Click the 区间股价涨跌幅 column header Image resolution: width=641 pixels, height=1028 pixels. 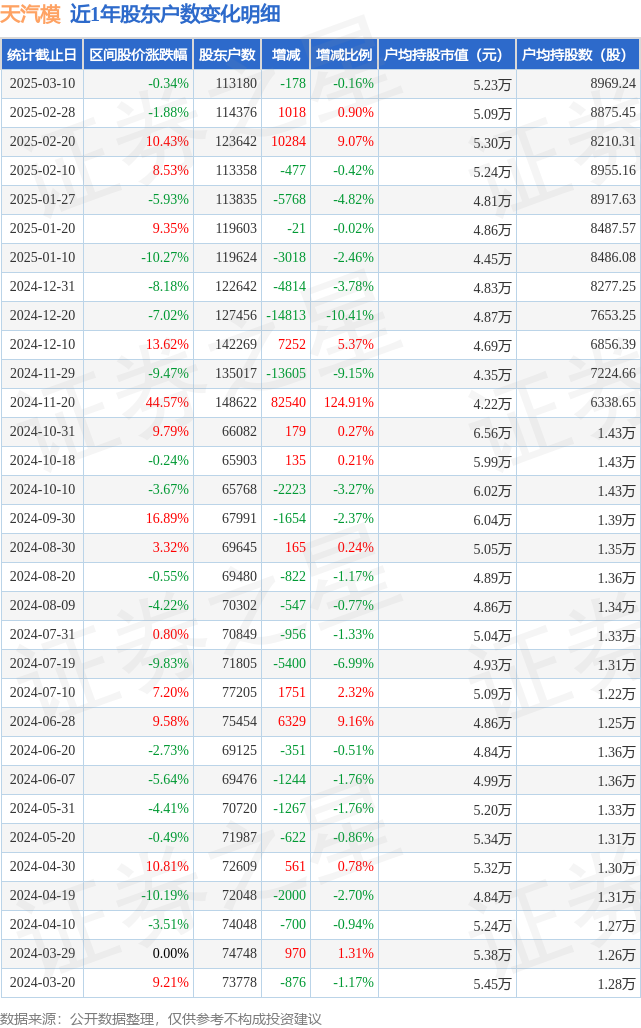pos(138,54)
